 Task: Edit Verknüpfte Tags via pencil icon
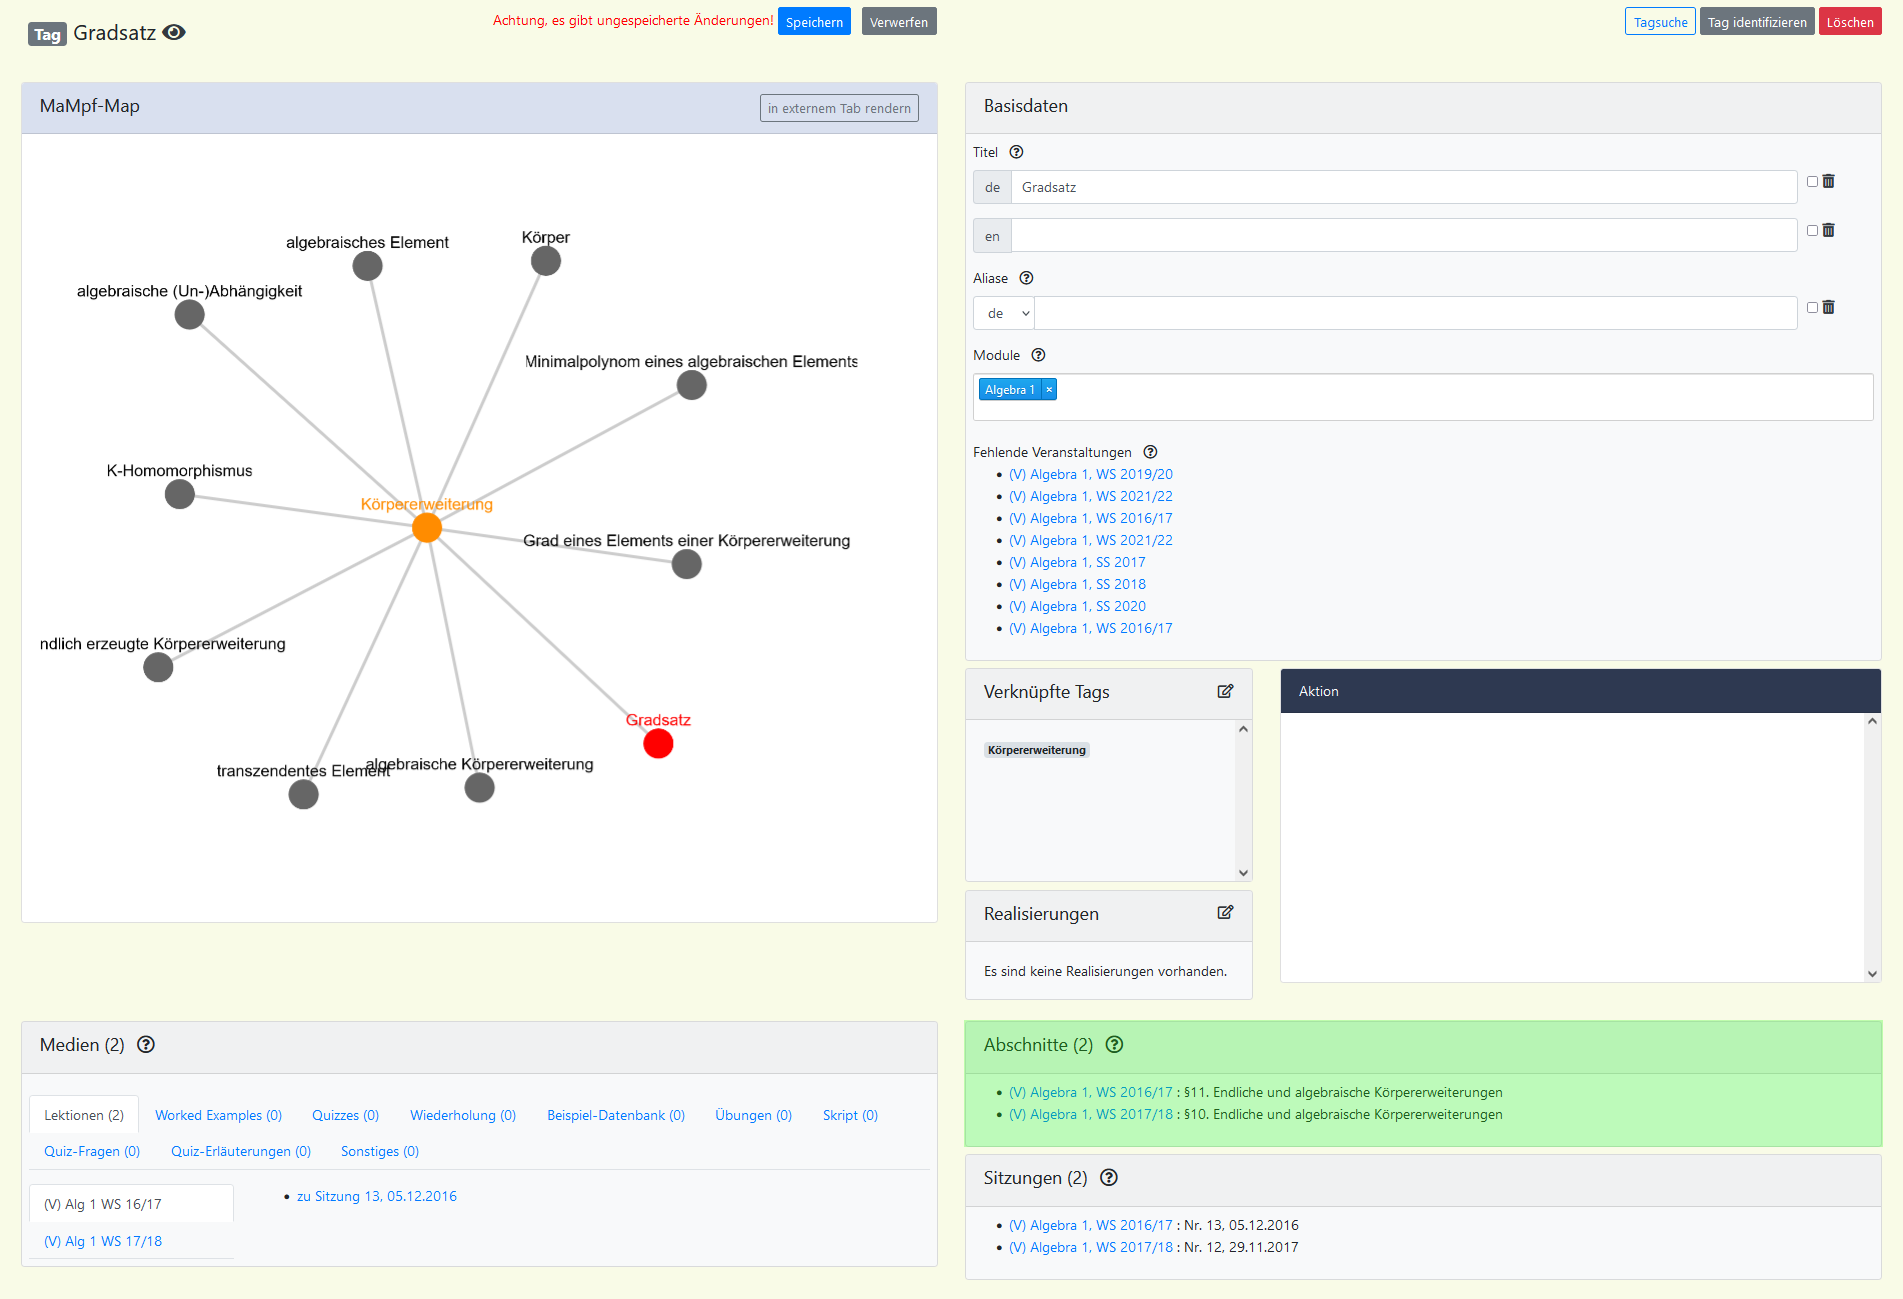(1225, 691)
